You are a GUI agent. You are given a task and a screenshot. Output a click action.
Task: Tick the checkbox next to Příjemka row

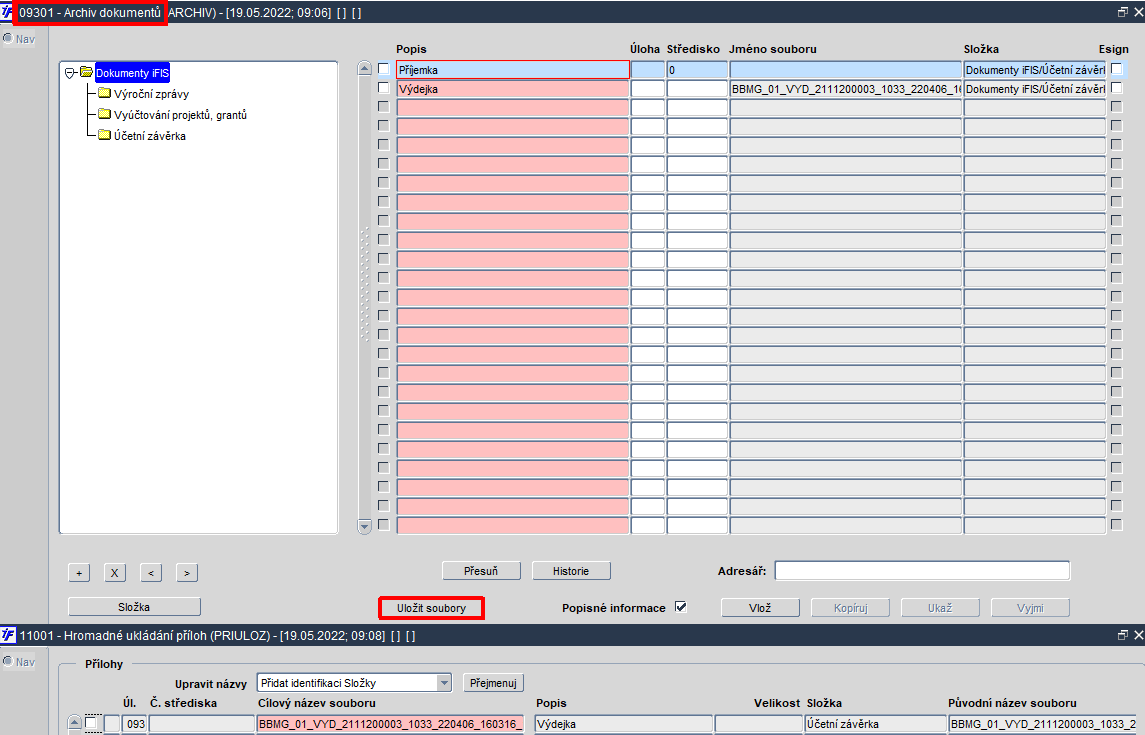383,69
